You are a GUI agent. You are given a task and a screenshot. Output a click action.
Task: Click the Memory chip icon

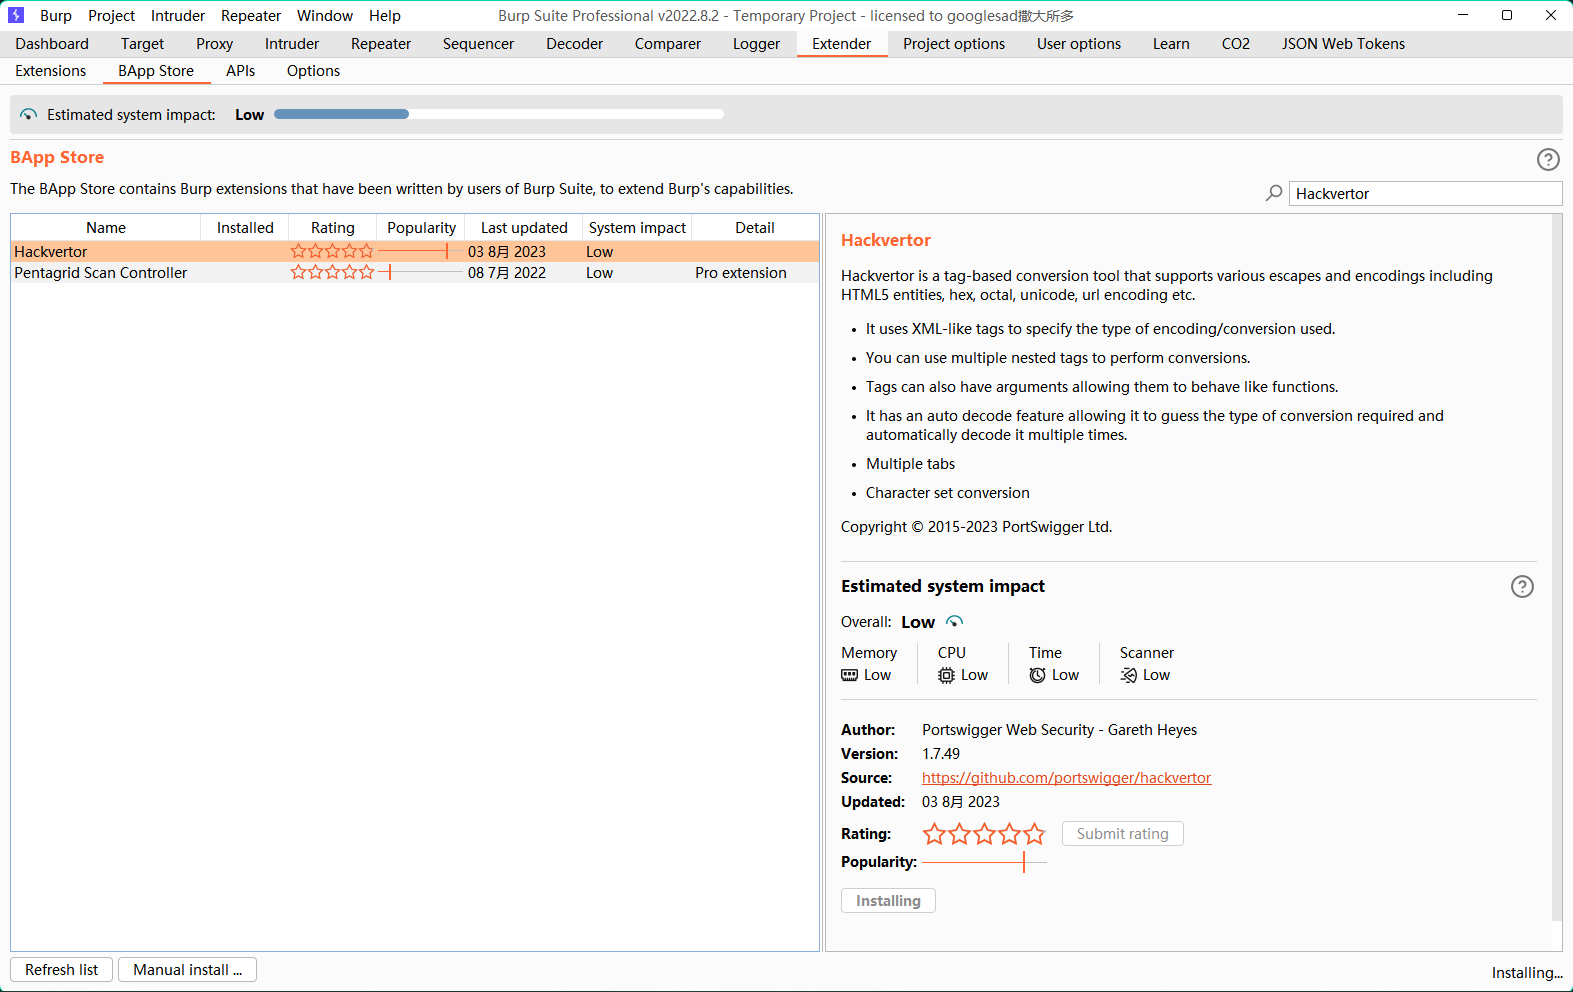850,675
